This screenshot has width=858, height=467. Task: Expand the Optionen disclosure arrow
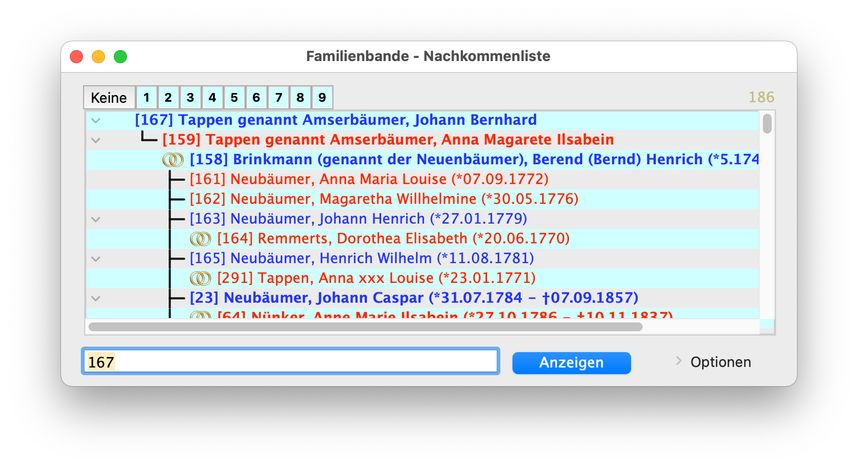[x=678, y=361]
